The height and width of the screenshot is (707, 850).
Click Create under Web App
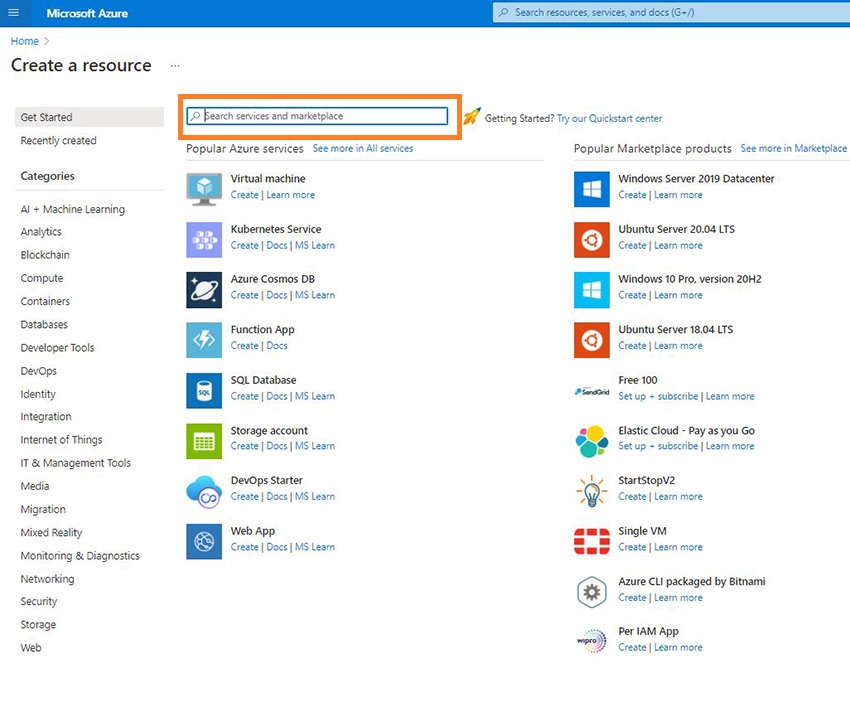[x=244, y=547]
